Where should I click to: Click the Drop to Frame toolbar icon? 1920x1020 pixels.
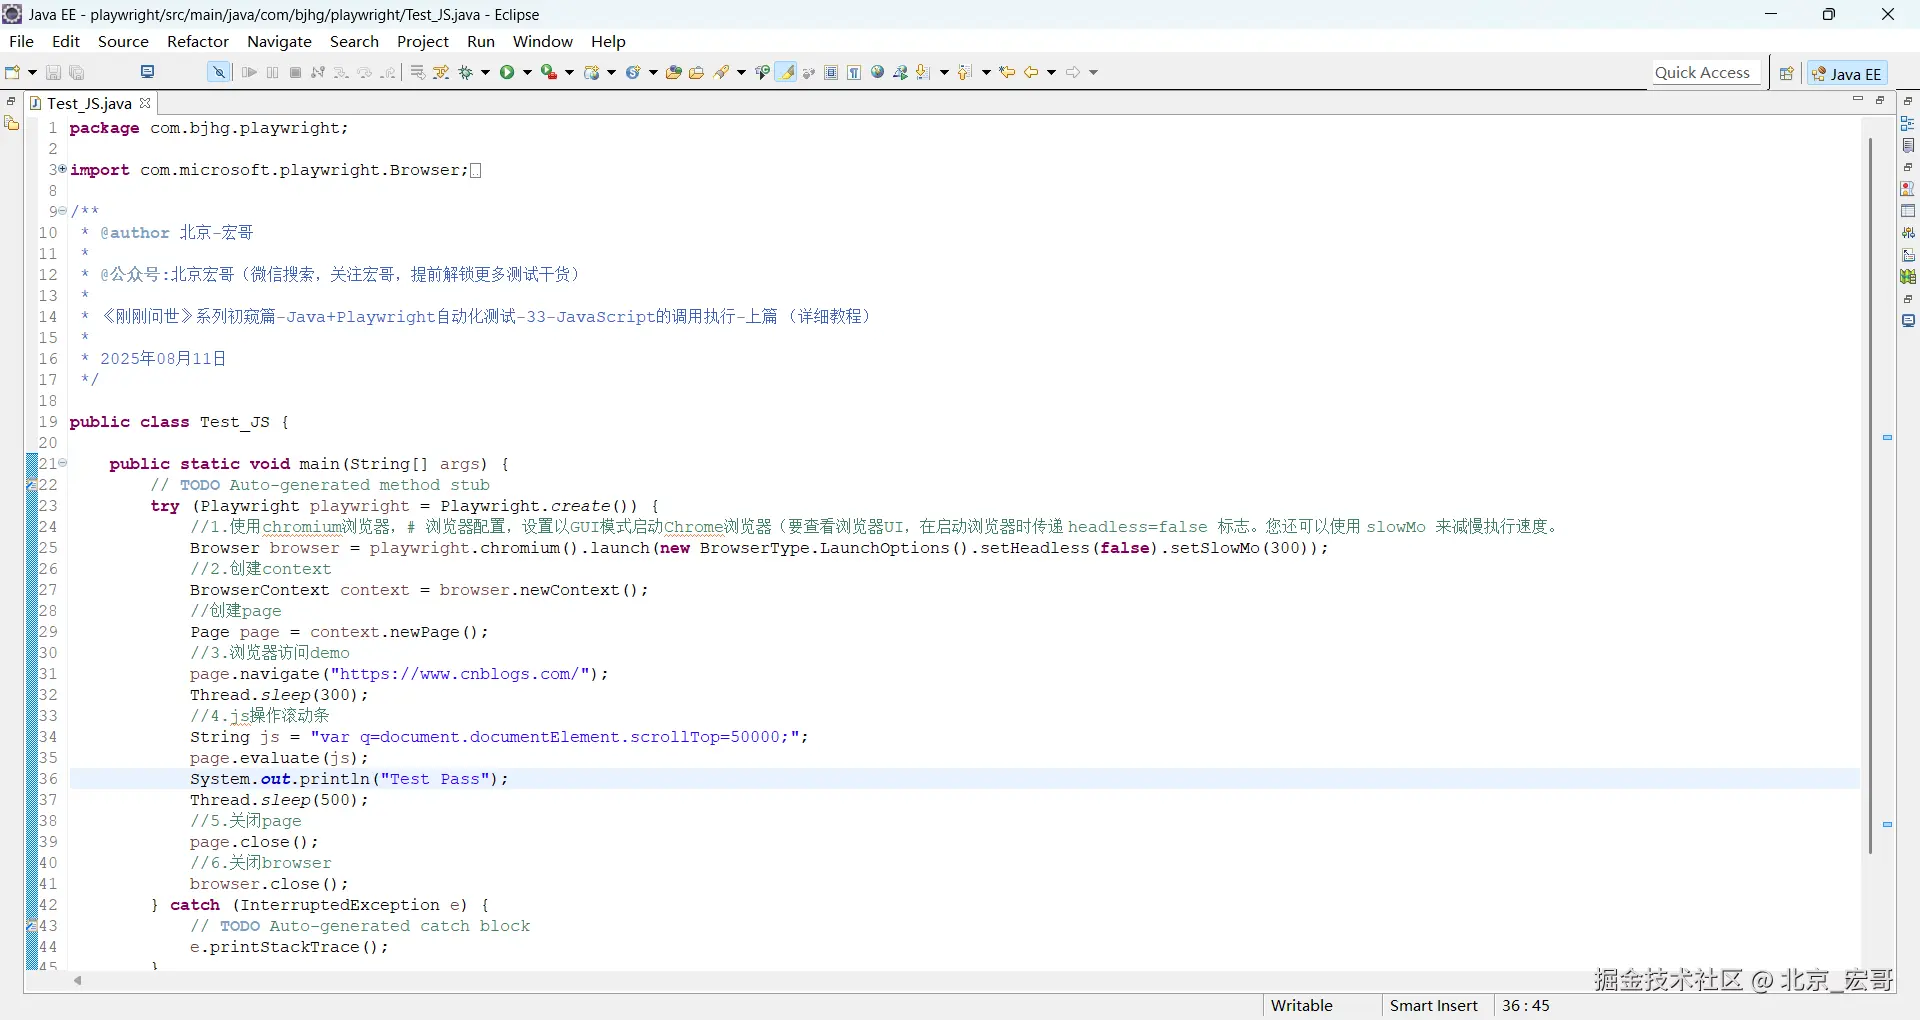click(x=418, y=72)
